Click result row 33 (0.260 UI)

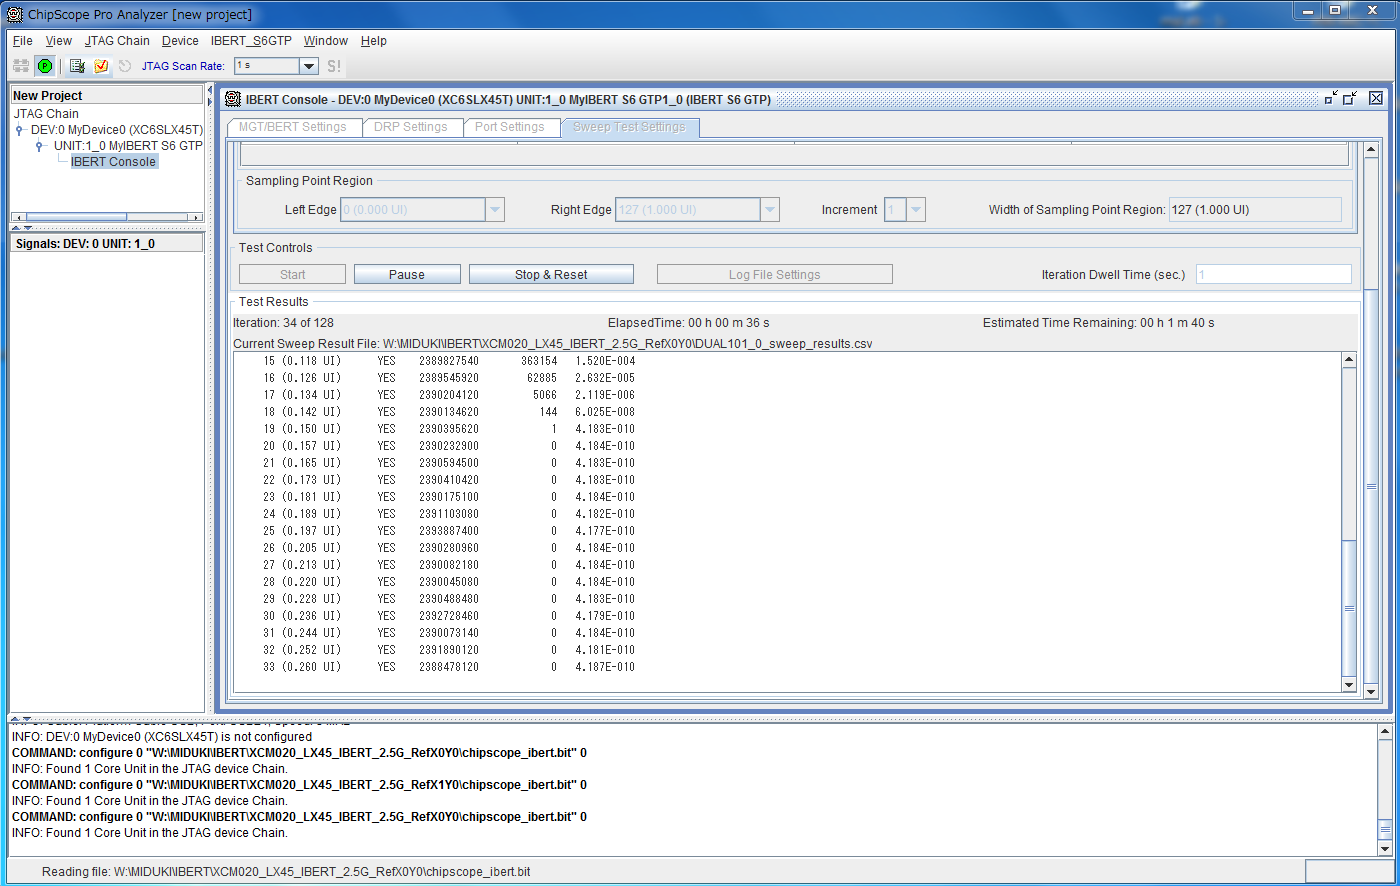pyautogui.click(x=449, y=667)
